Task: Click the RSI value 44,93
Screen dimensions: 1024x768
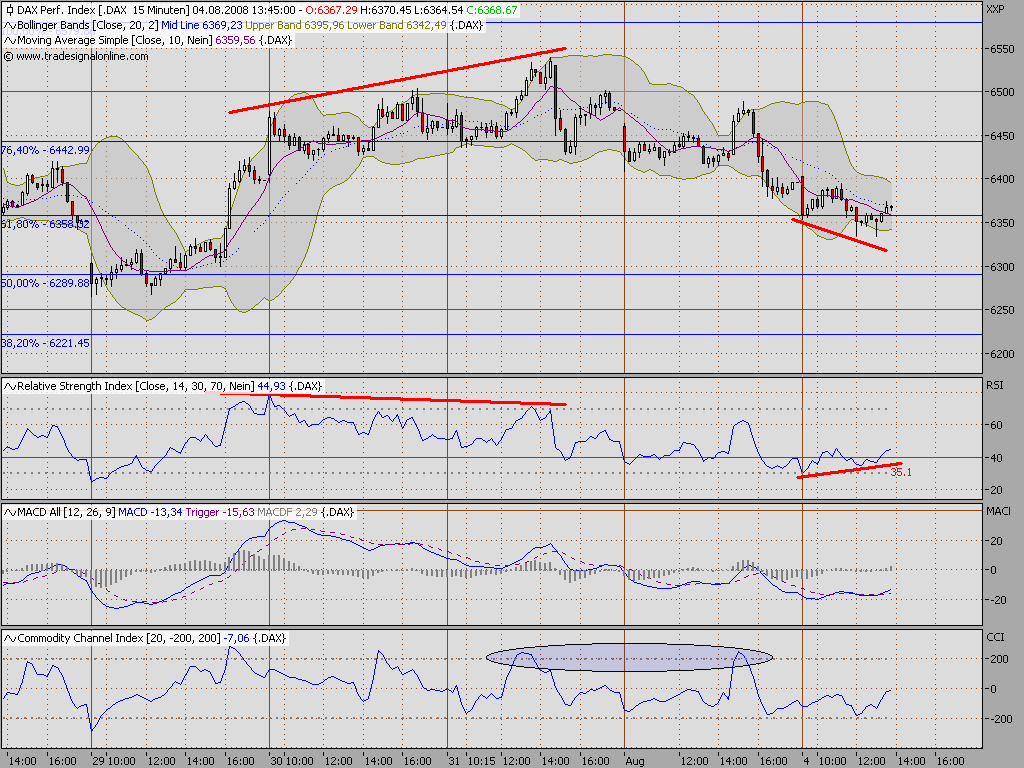Action: (272, 387)
